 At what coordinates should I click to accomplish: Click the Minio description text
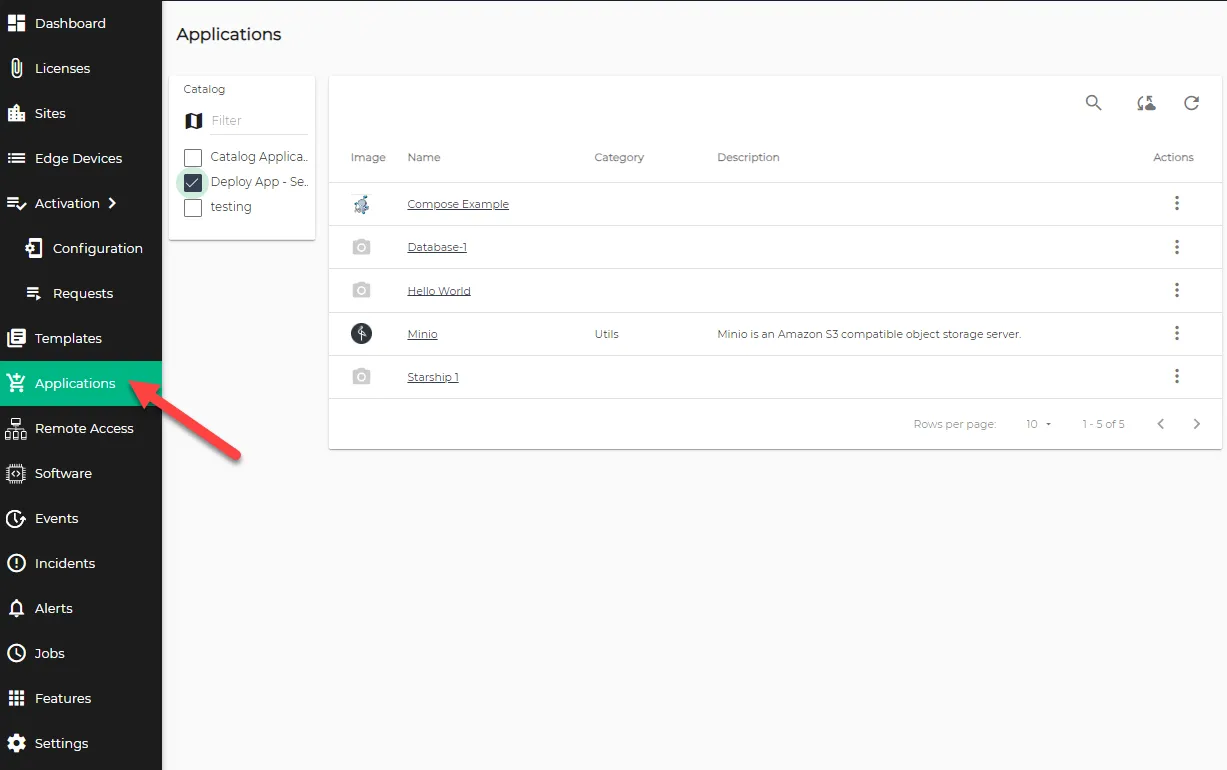[869, 334]
